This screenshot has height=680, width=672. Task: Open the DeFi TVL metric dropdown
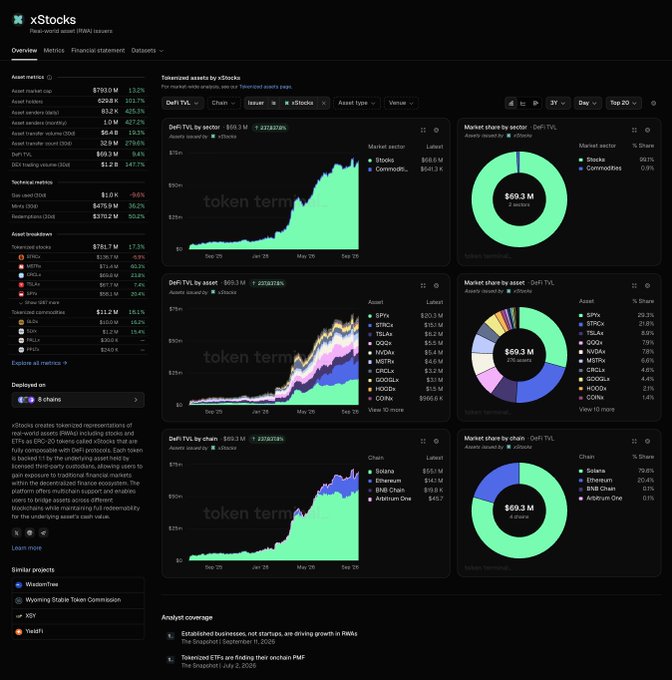point(182,103)
